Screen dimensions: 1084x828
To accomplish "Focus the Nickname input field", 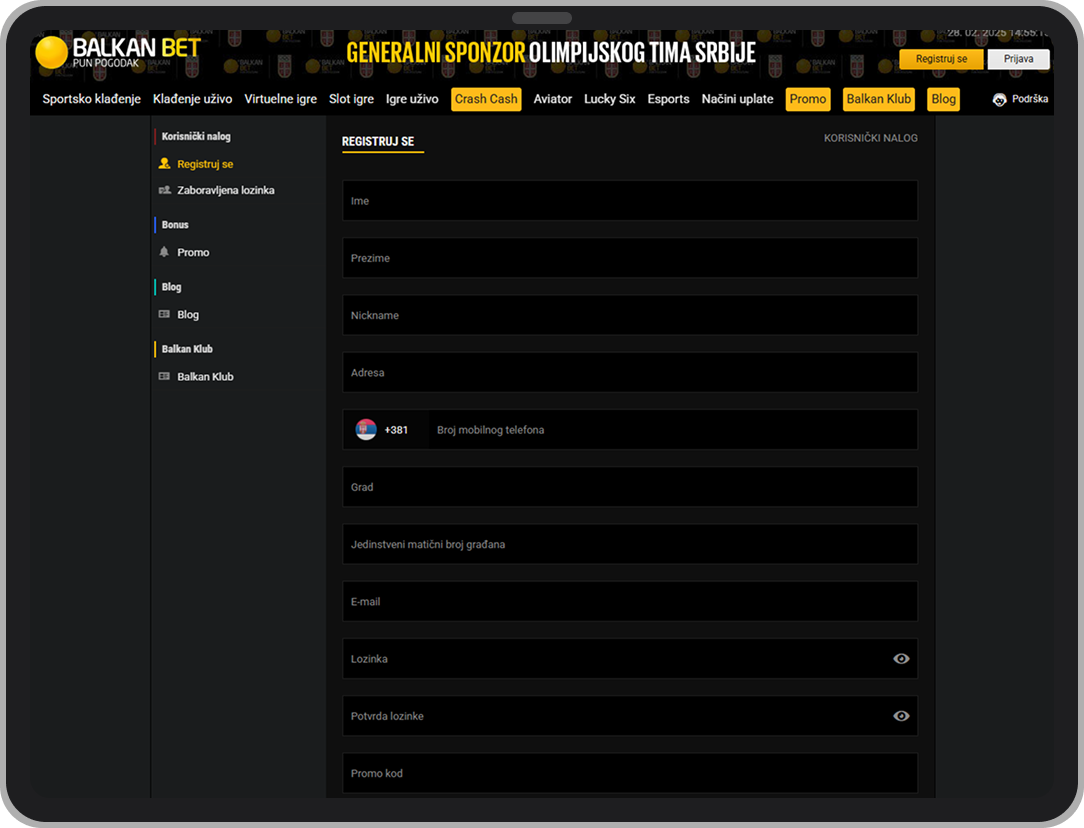I will coord(630,315).
